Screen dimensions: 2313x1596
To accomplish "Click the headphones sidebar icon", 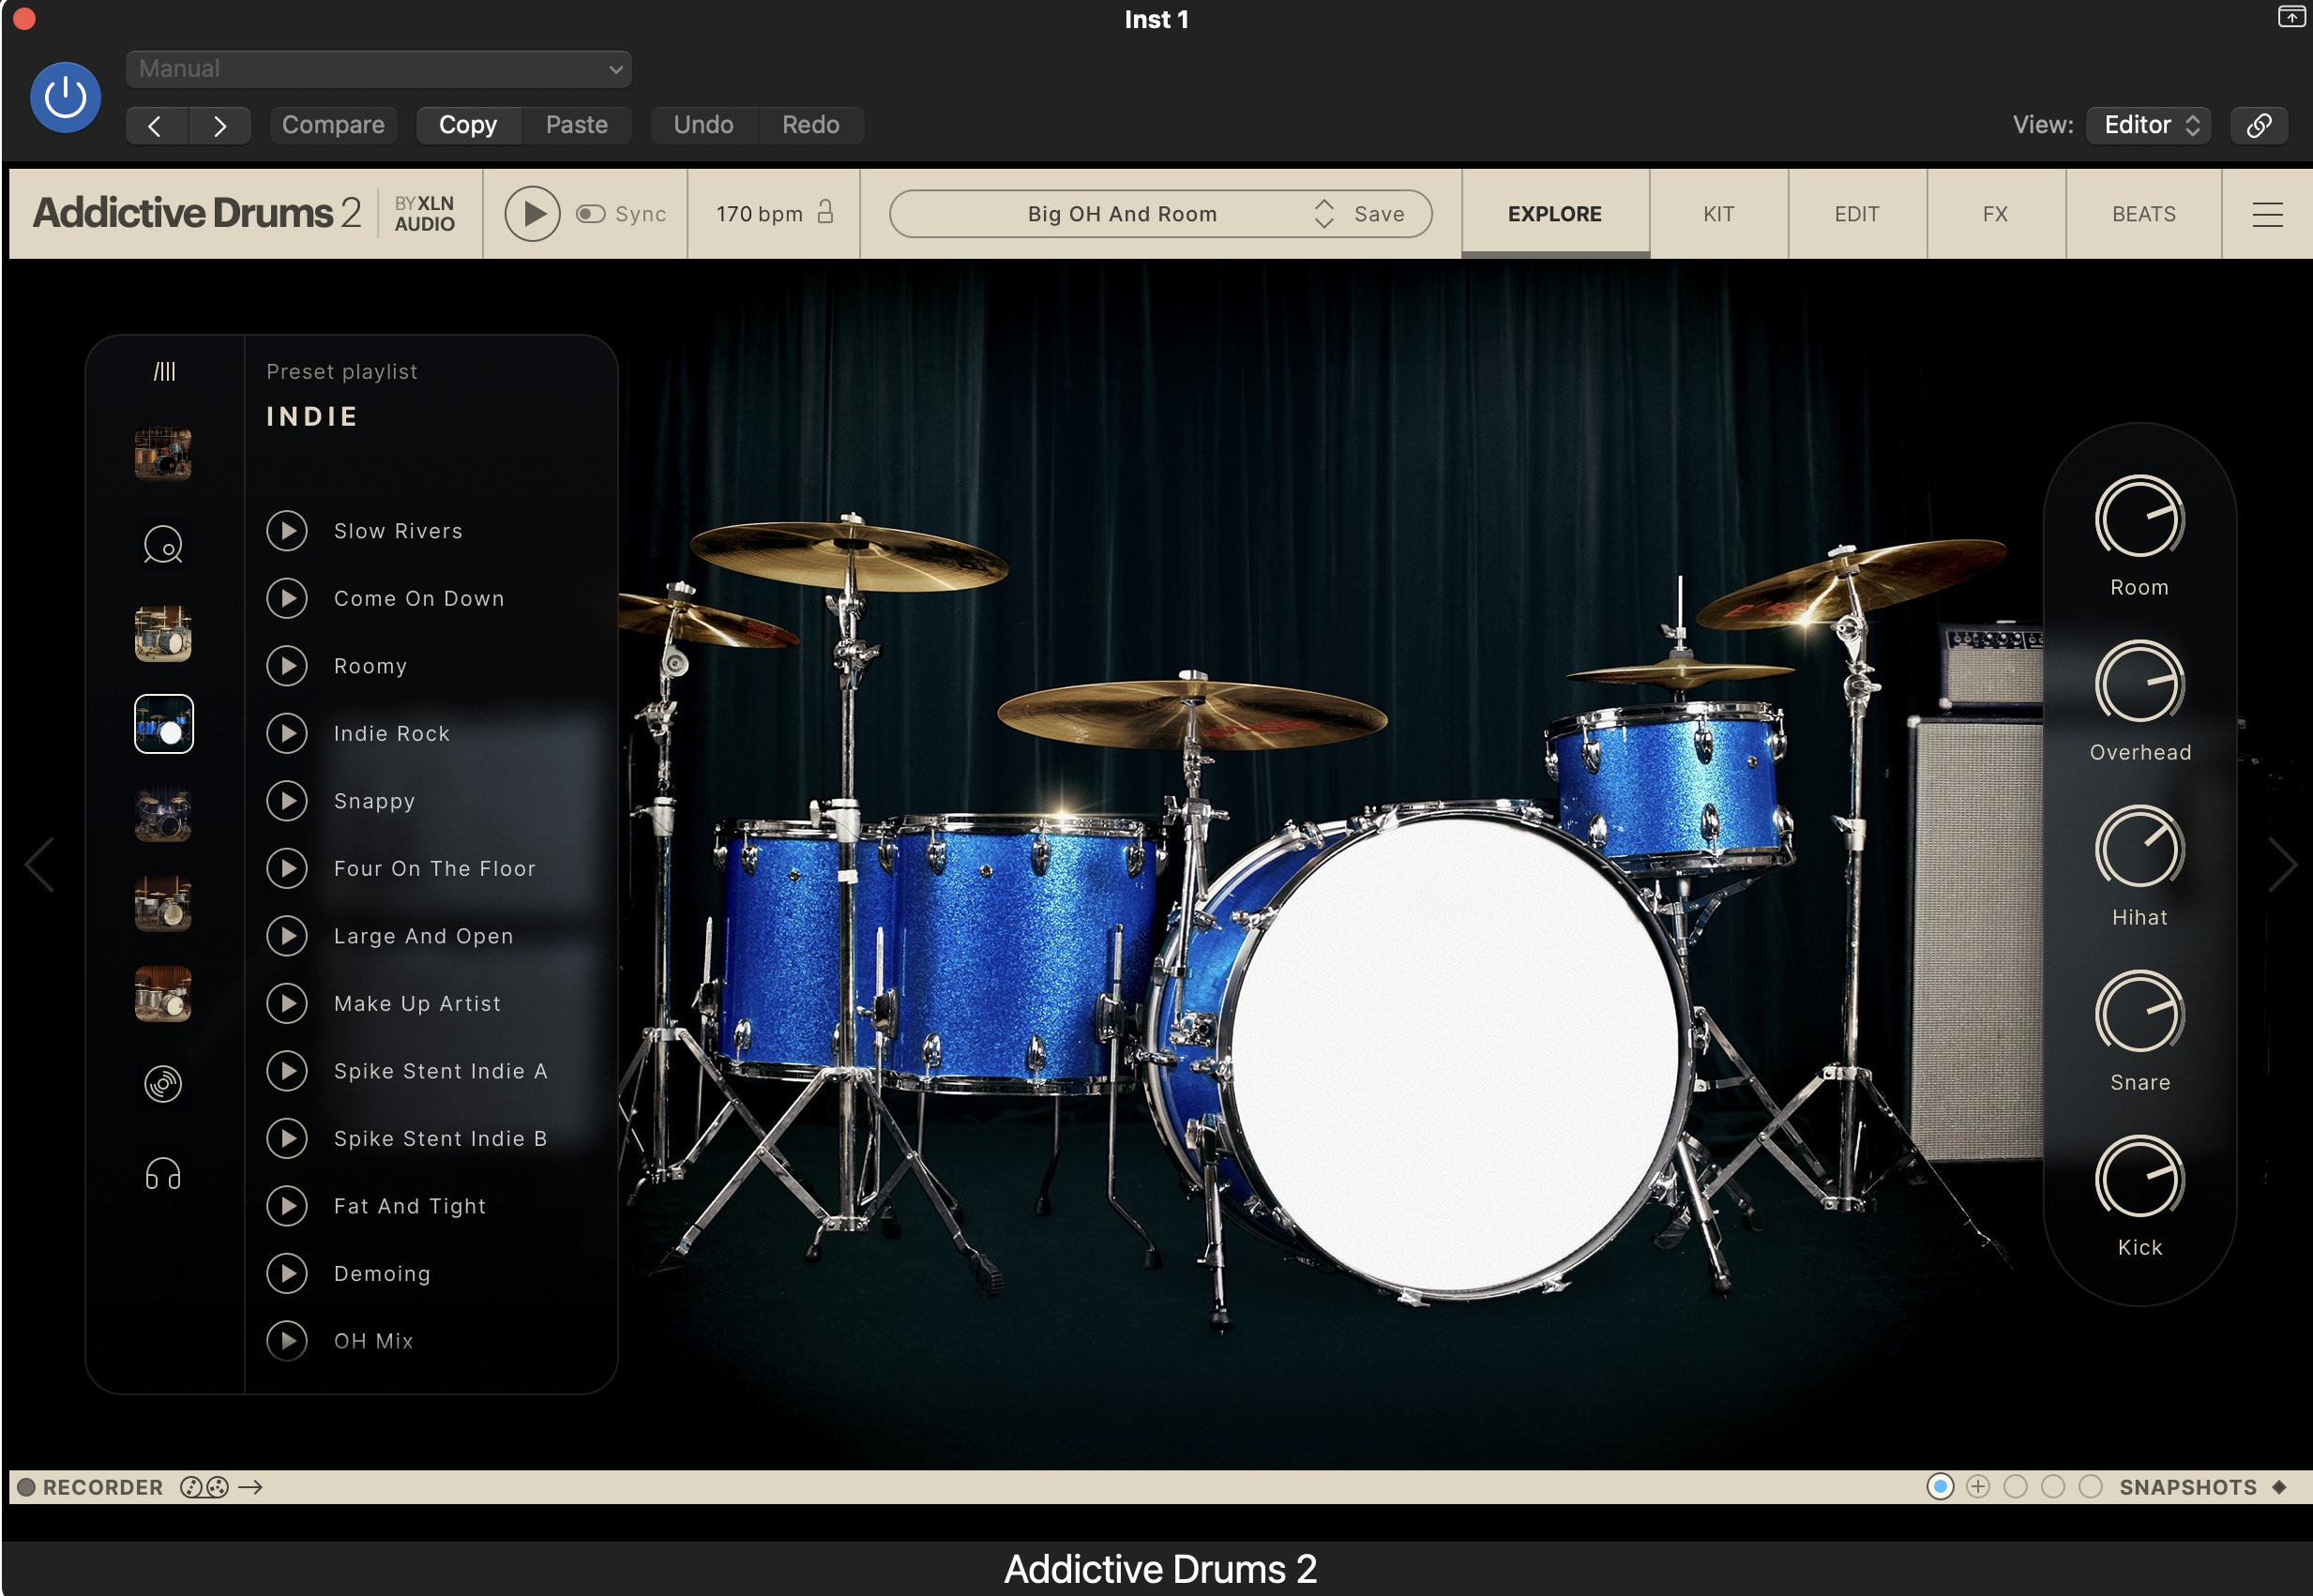I will click(x=163, y=1174).
